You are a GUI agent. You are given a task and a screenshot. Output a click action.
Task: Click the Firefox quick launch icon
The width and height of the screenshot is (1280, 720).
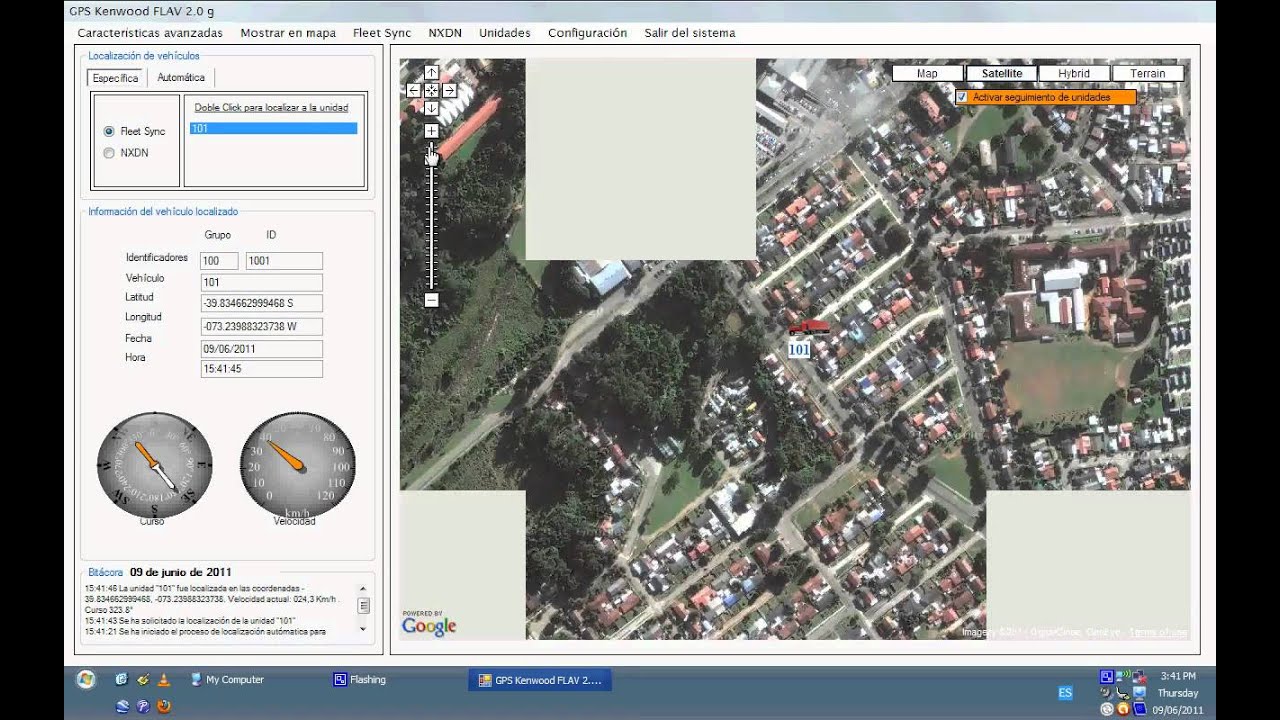(163, 706)
